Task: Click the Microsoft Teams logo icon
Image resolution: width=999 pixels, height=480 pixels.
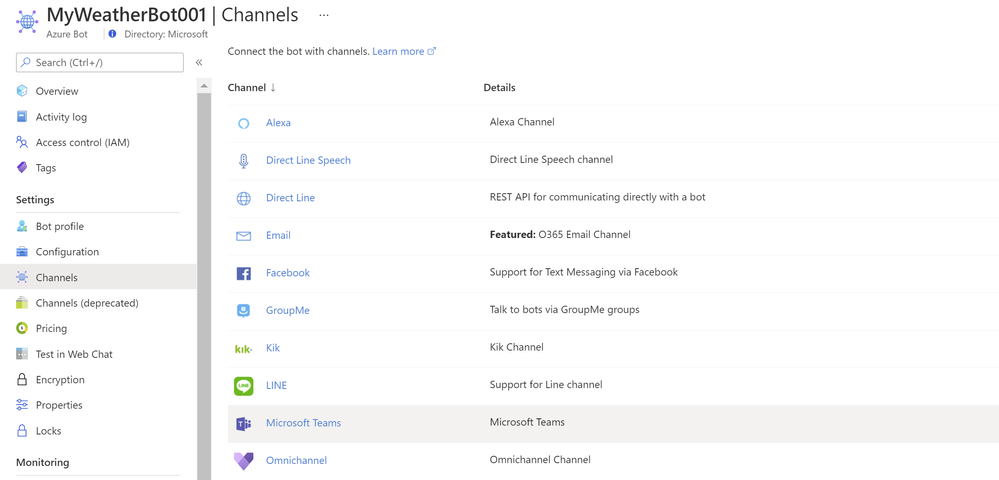Action: pyautogui.click(x=243, y=423)
